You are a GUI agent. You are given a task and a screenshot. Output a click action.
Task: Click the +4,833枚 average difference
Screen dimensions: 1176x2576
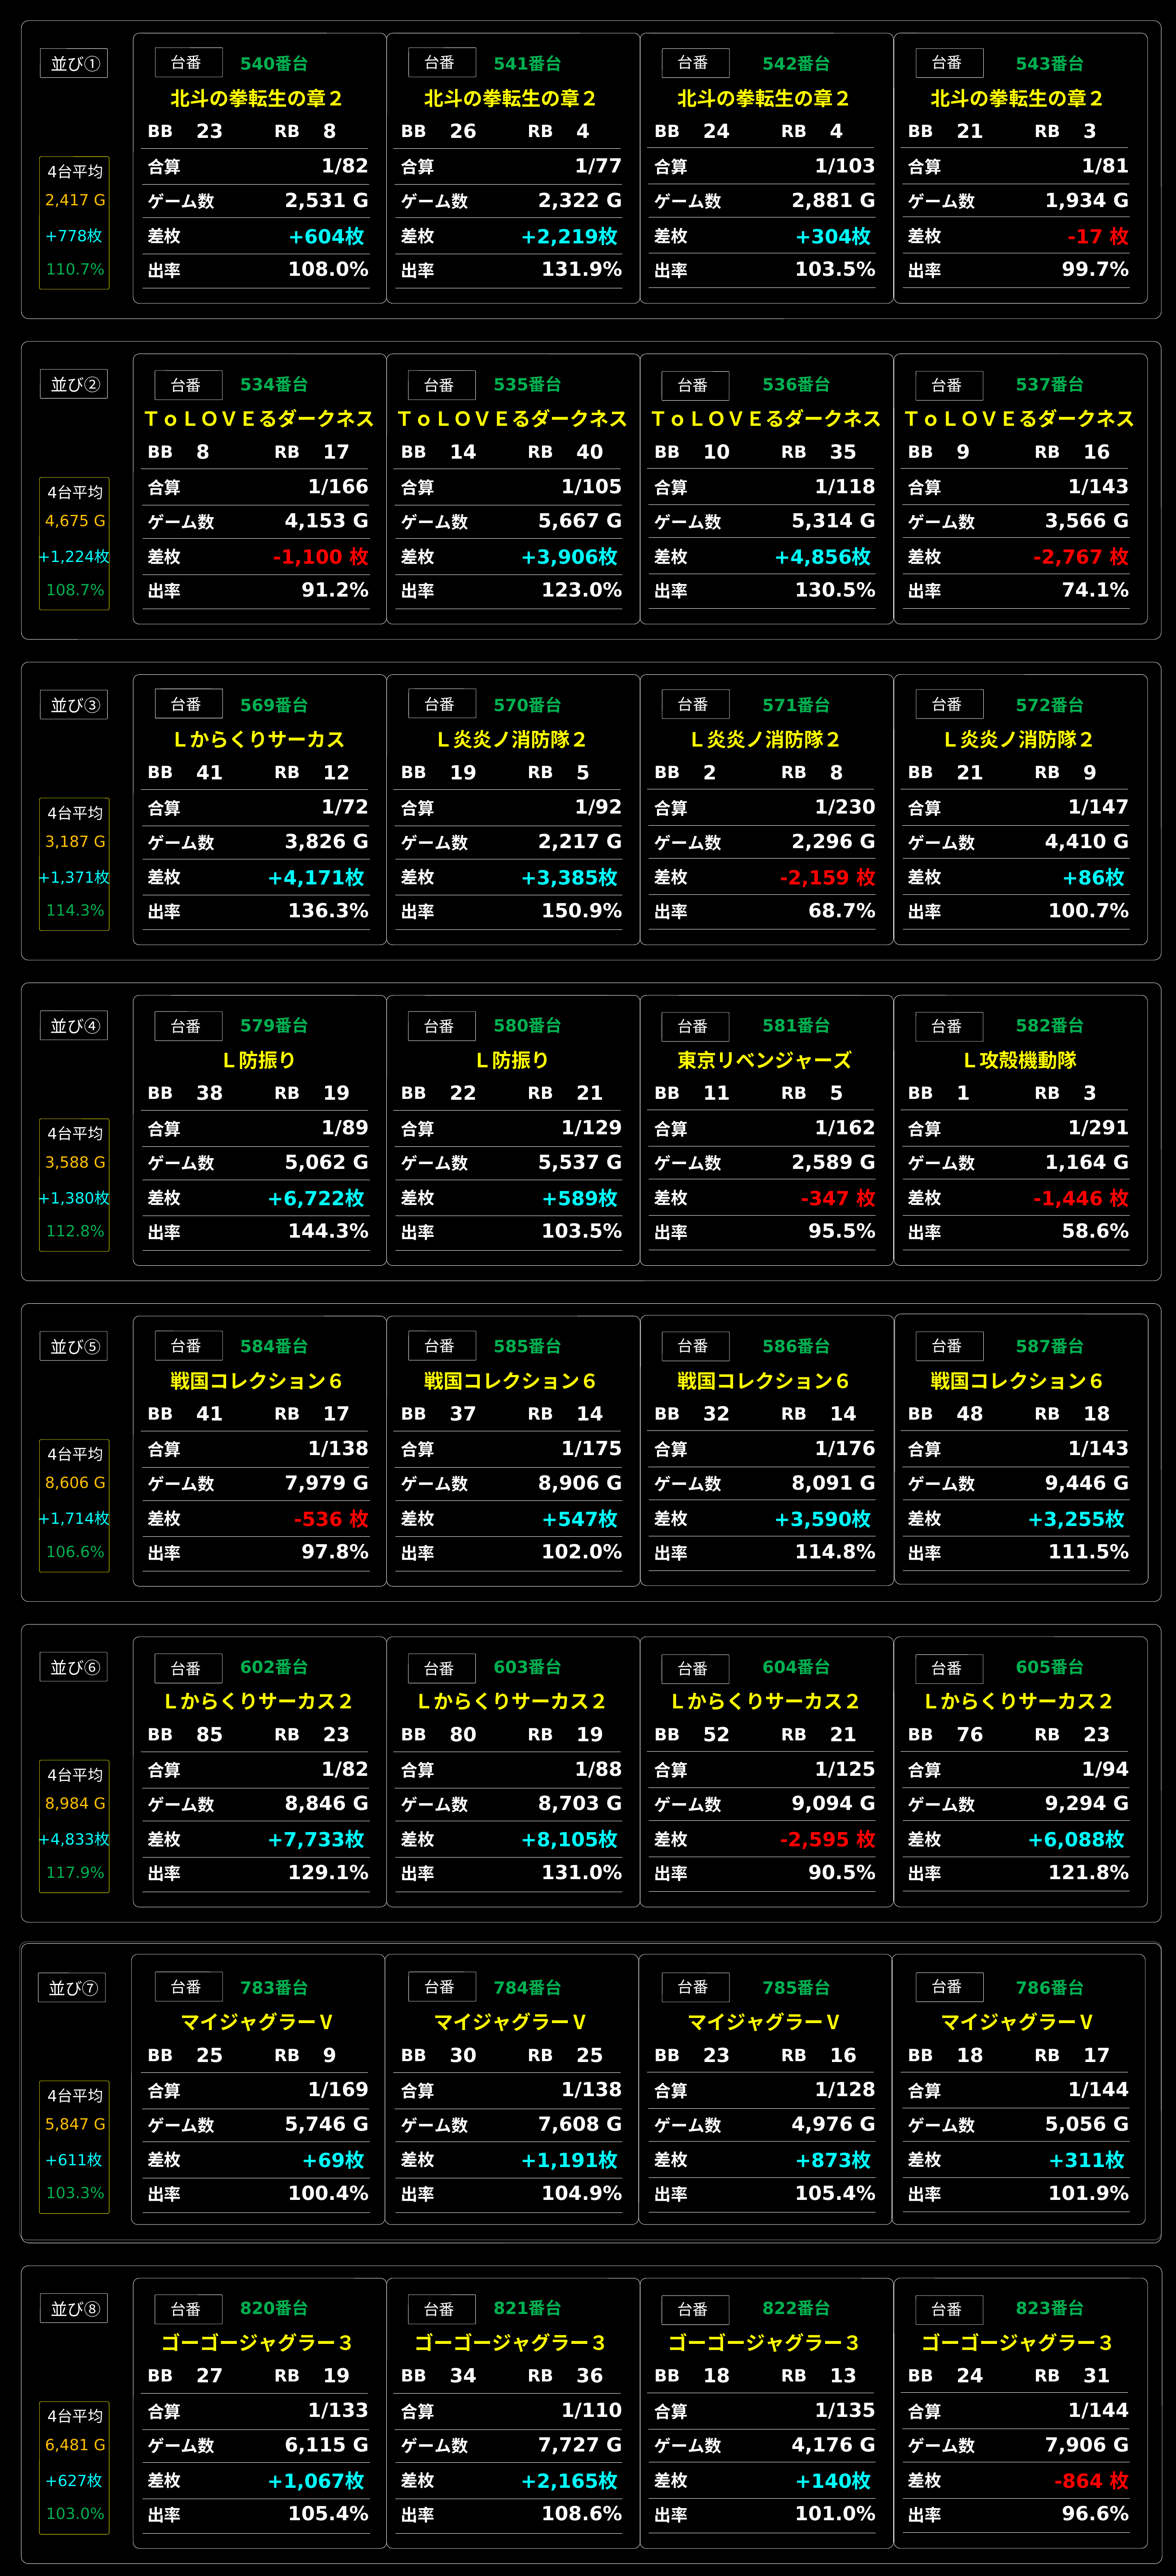[74, 1839]
